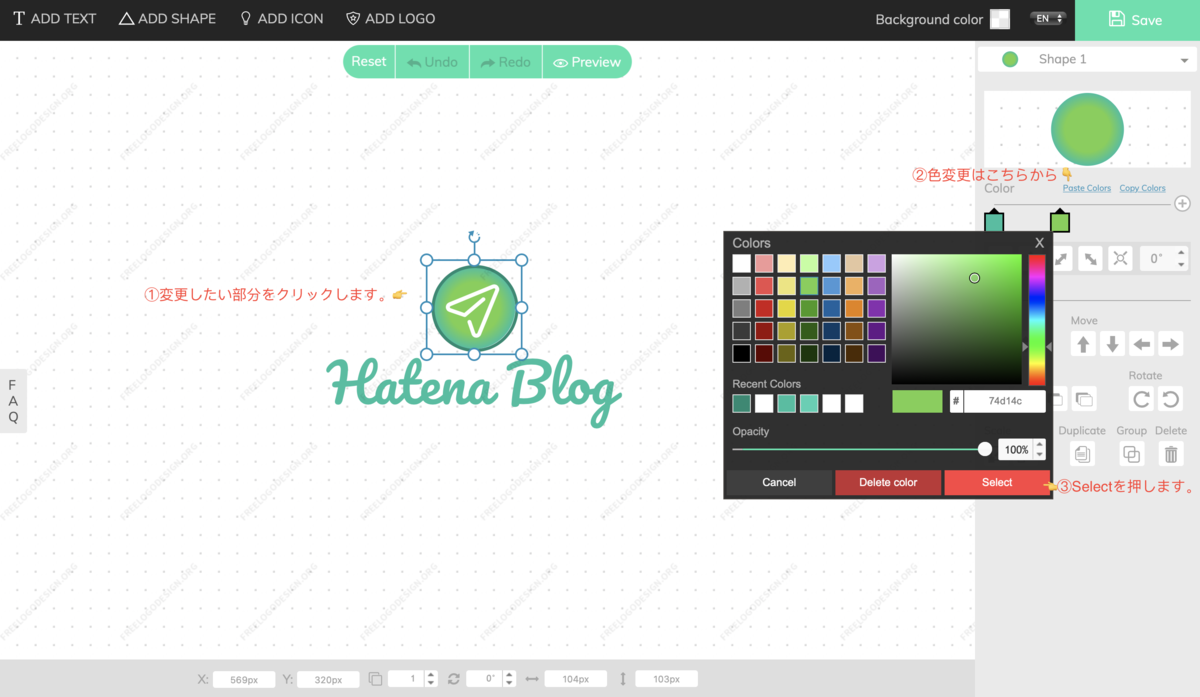
Task: Pick the bright purple palette swatch
Action: (x=876, y=308)
